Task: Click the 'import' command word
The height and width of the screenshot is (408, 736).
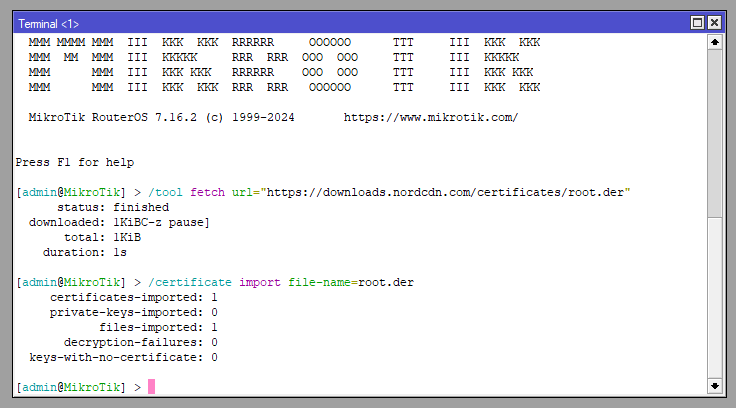Action: coord(260,283)
